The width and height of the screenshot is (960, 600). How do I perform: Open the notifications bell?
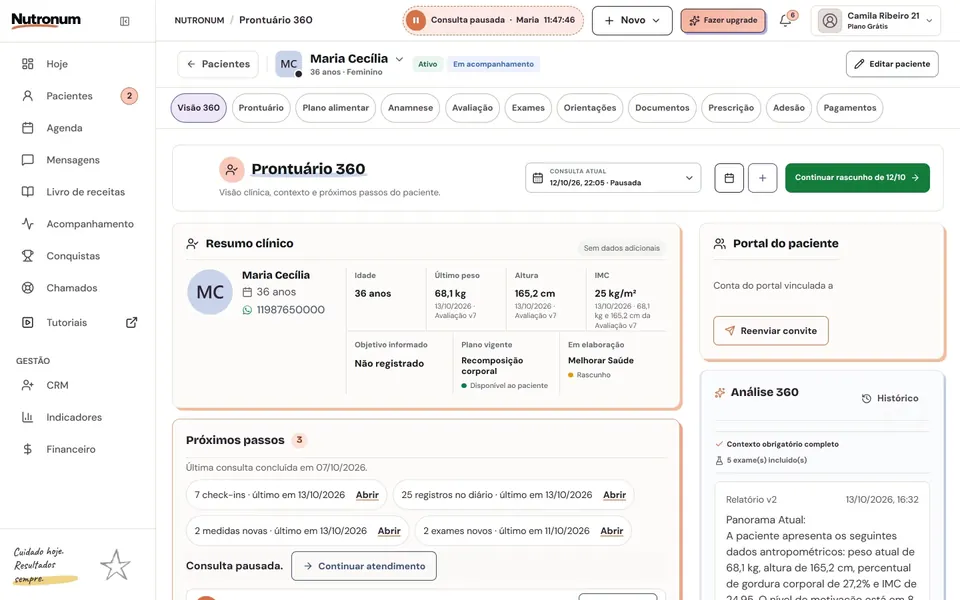point(786,21)
